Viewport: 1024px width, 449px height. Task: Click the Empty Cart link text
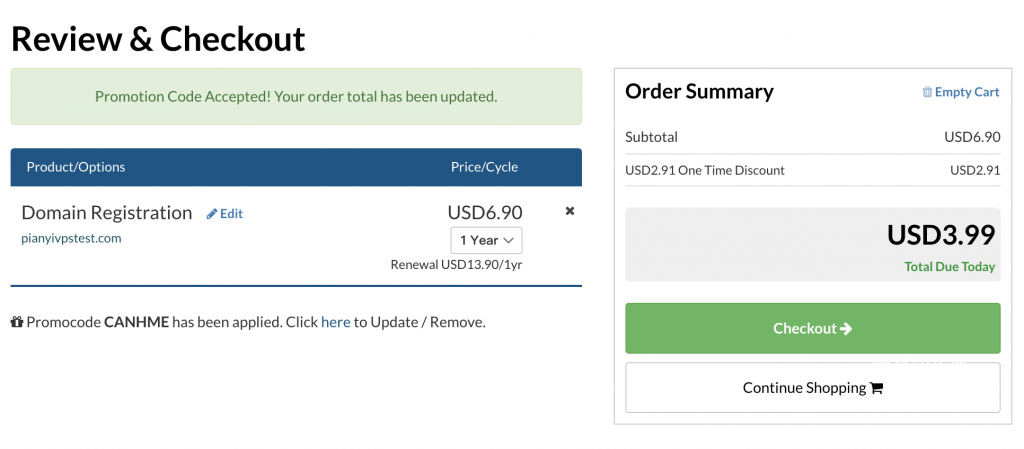coord(967,92)
